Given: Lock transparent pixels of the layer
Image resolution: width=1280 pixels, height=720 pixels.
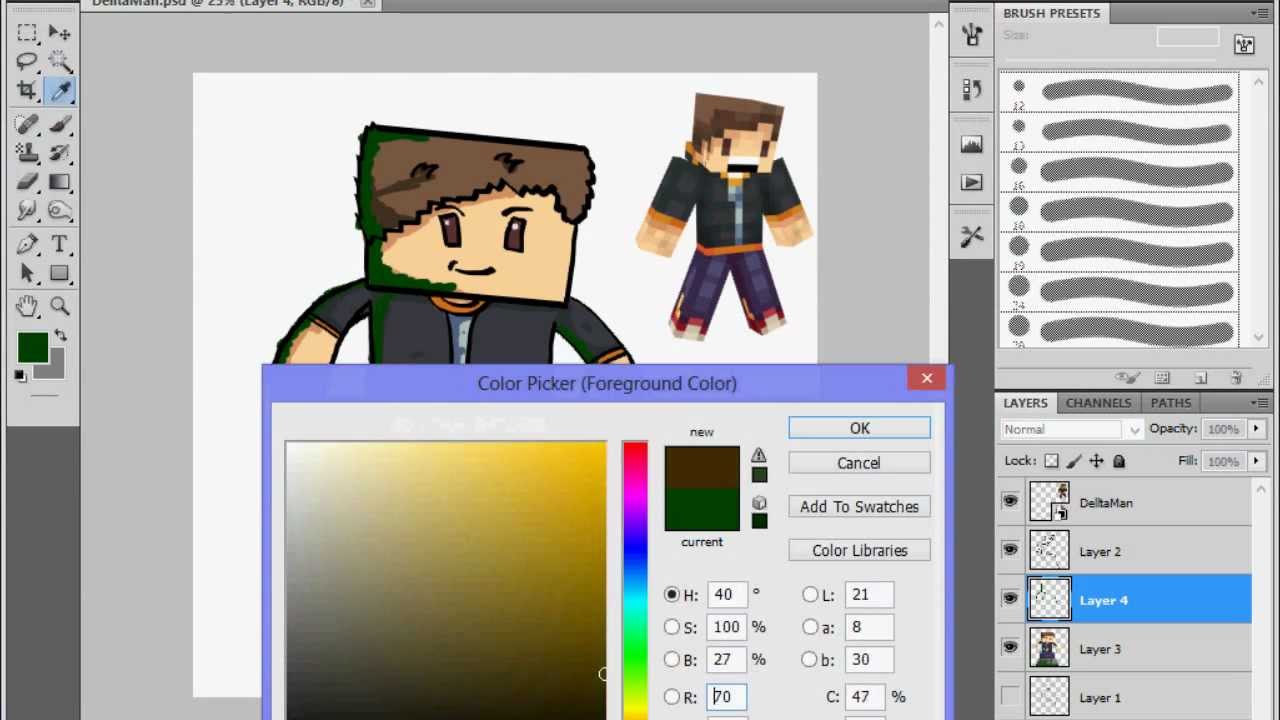Looking at the screenshot, I should pos(1052,461).
